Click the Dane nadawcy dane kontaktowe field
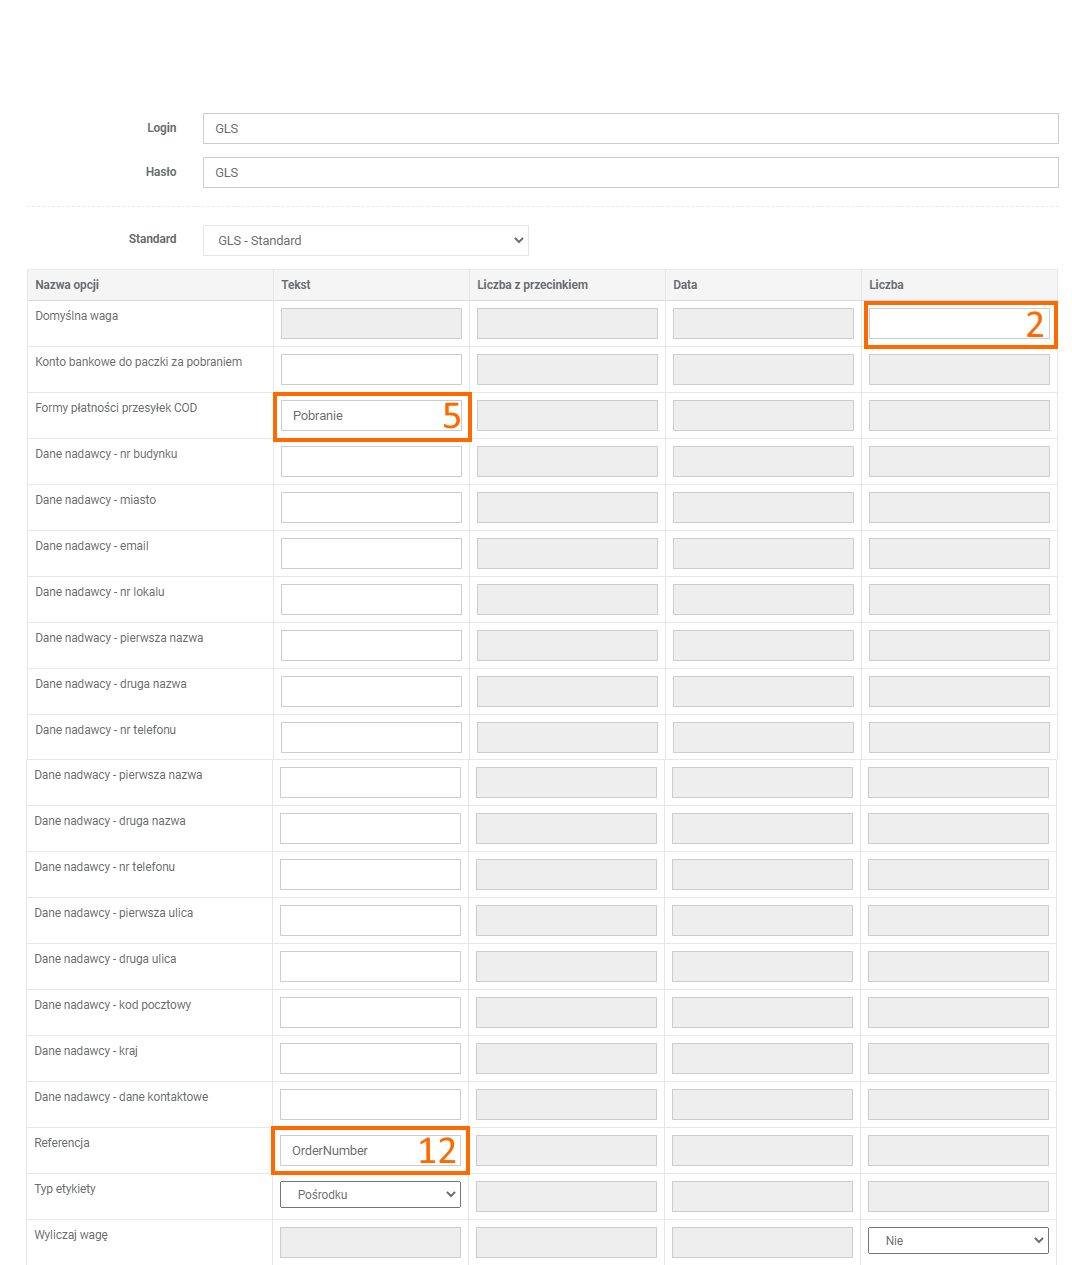1072x1265 pixels. 370,1104
